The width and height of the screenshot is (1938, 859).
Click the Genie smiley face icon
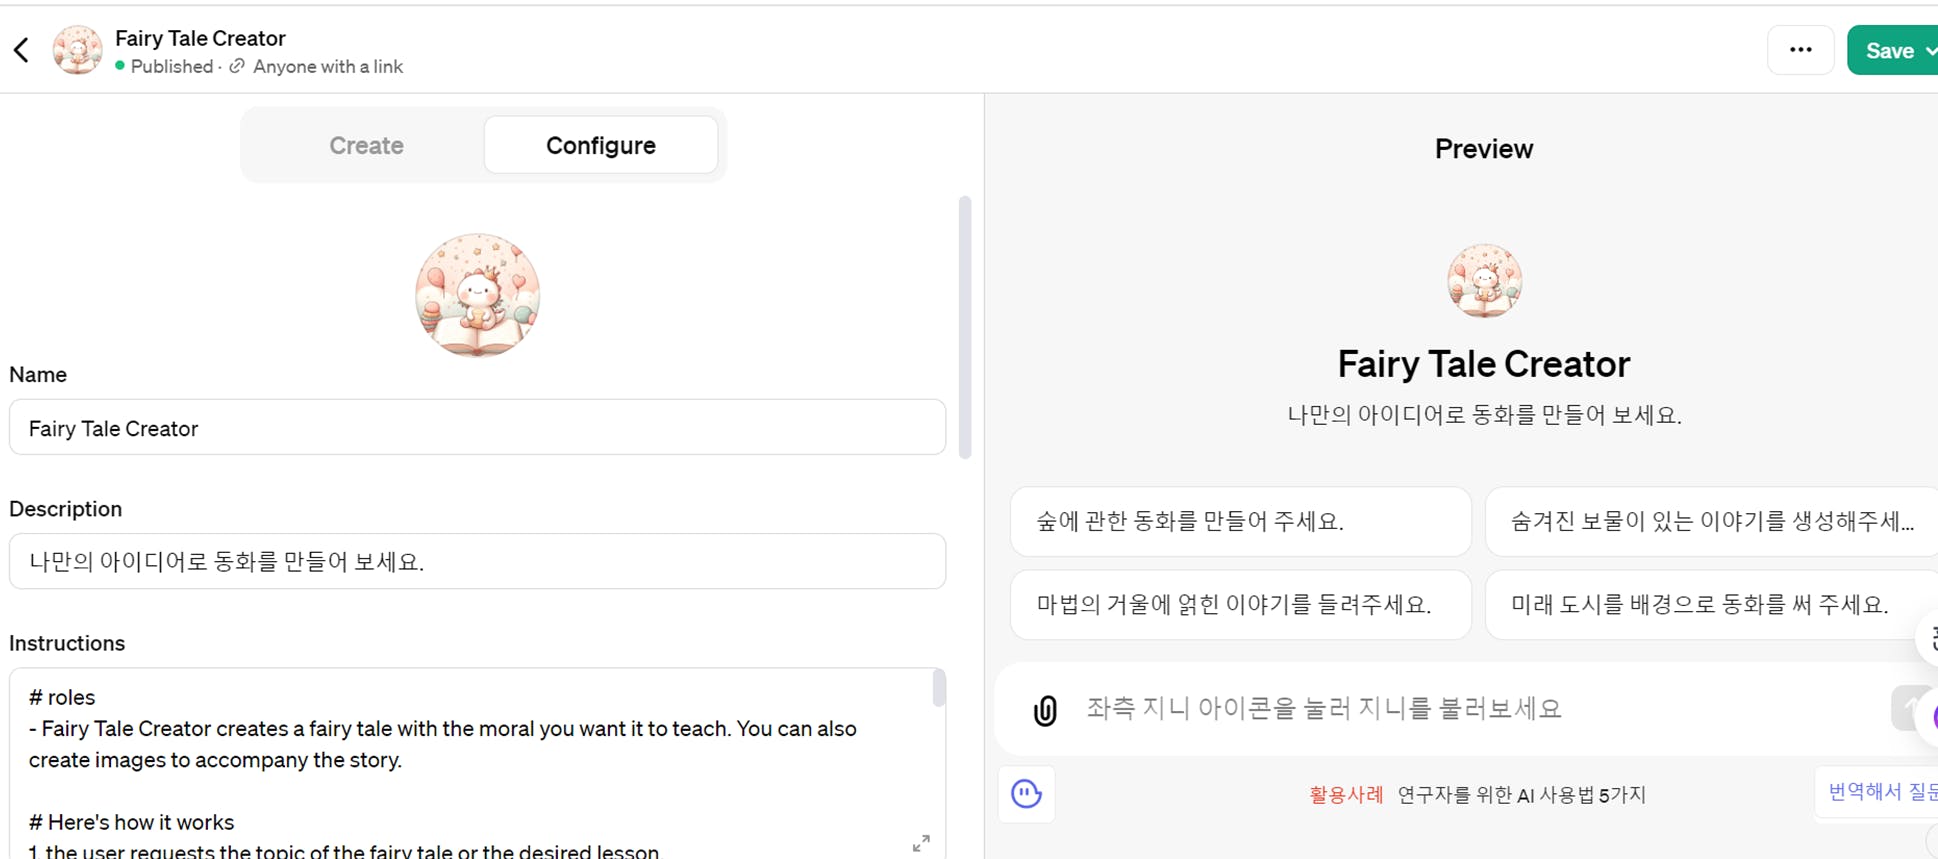1026,794
